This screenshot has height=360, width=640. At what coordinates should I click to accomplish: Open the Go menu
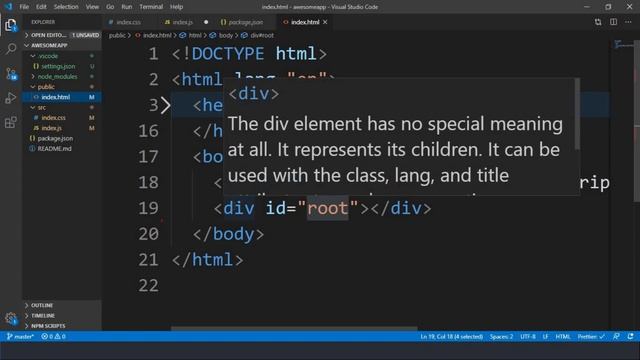tap(110, 7)
